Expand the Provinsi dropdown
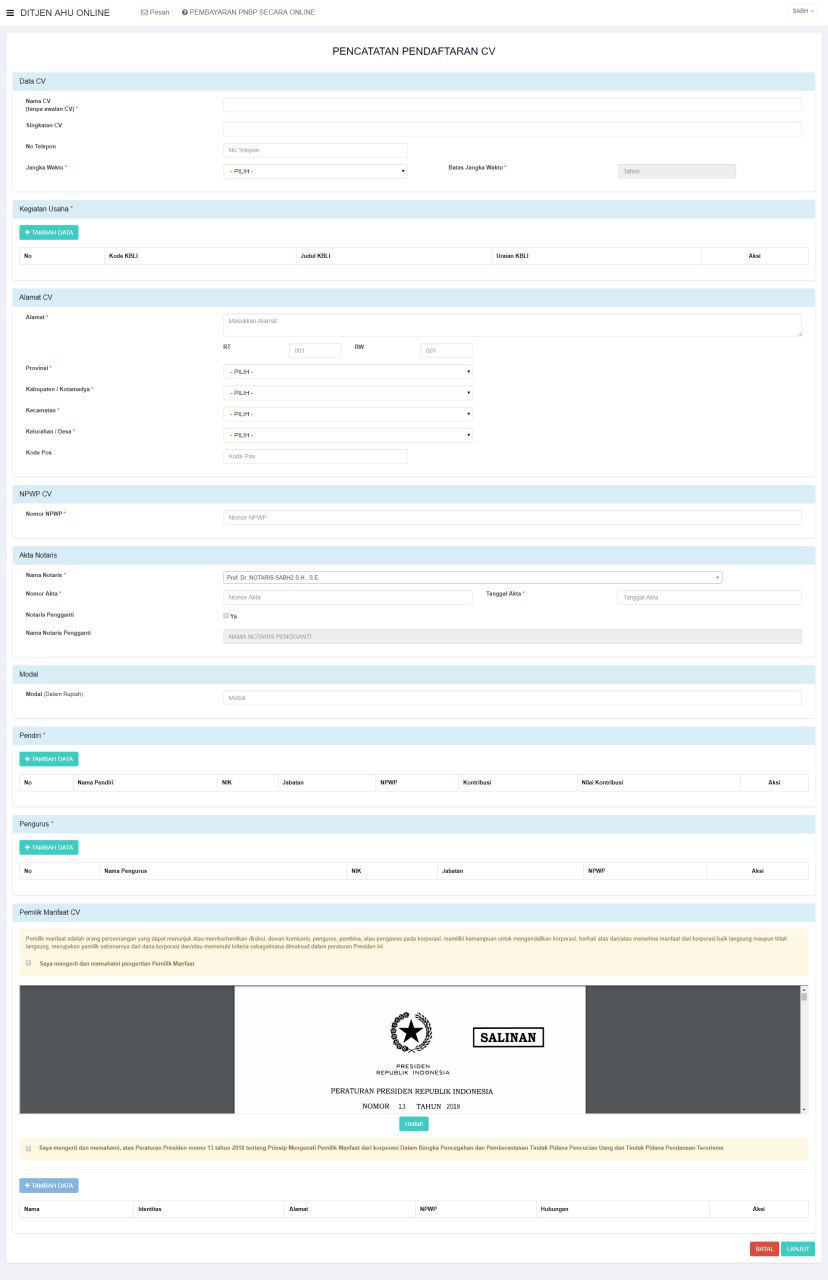 [x=347, y=372]
